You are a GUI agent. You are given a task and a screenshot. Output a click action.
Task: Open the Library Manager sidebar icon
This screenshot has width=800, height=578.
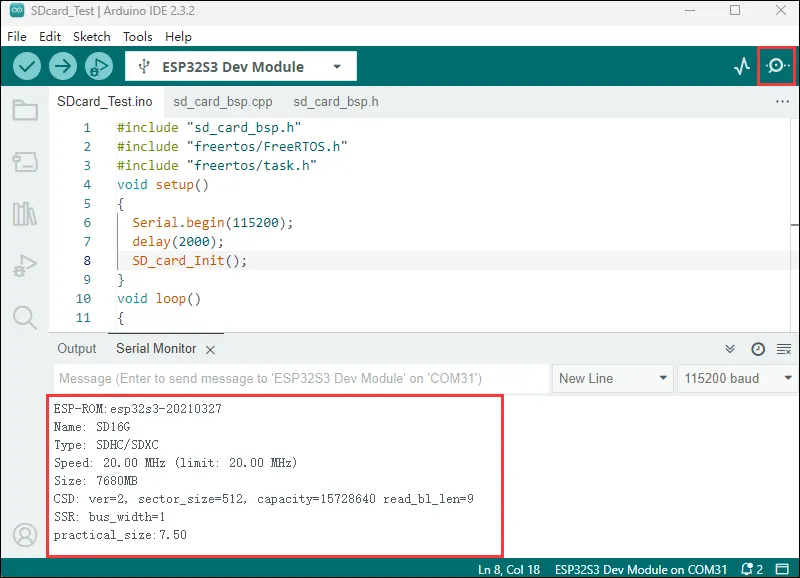25,214
